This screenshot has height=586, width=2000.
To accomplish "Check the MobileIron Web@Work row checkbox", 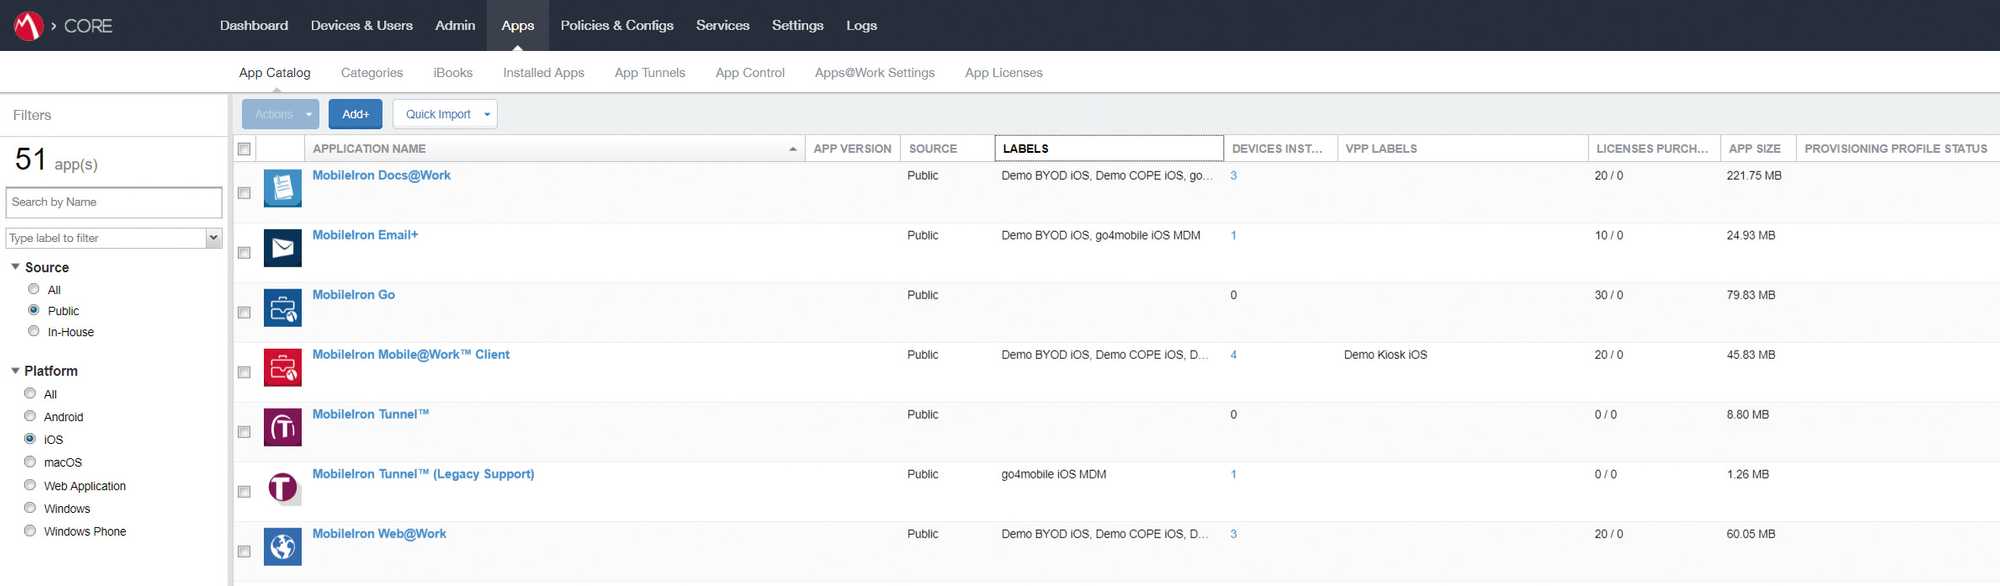I will tap(244, 552).
